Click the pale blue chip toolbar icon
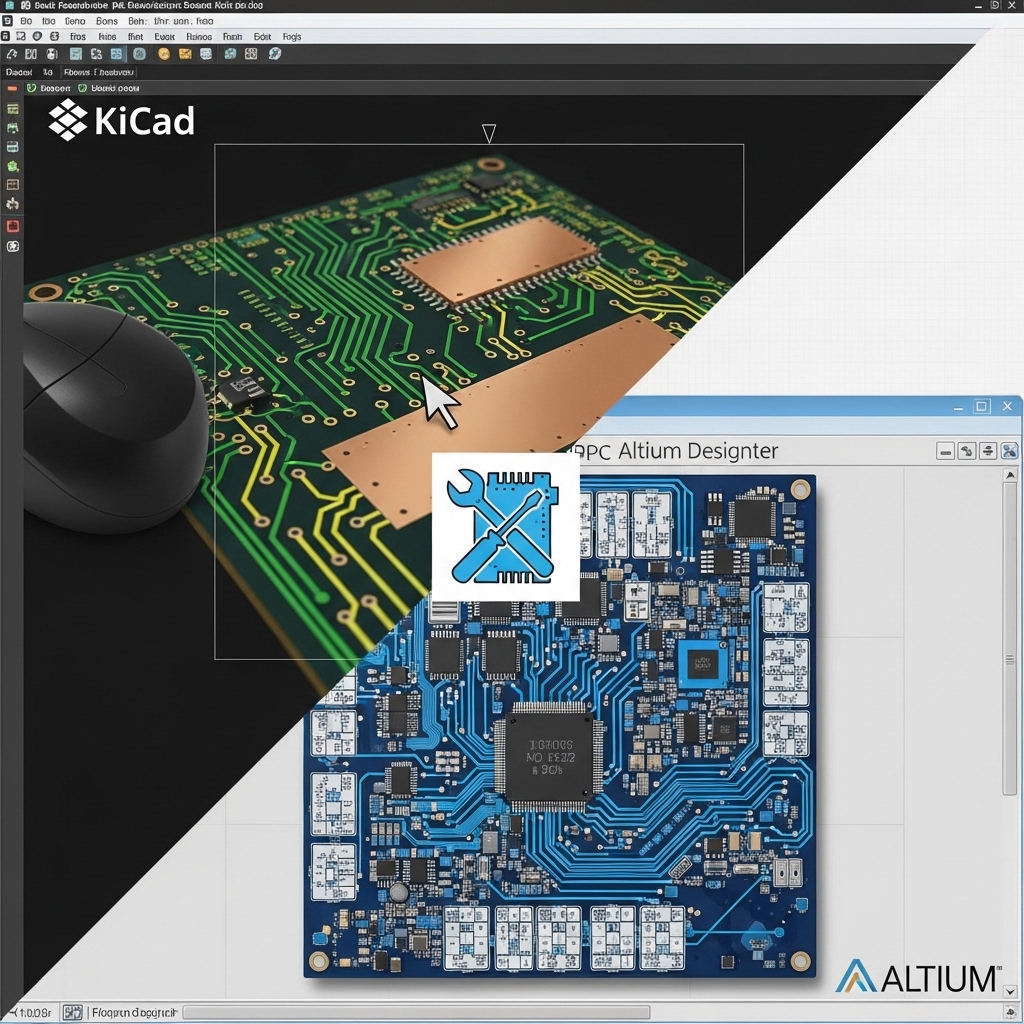The image size is (1024, 1024). (x=206, y=54)
